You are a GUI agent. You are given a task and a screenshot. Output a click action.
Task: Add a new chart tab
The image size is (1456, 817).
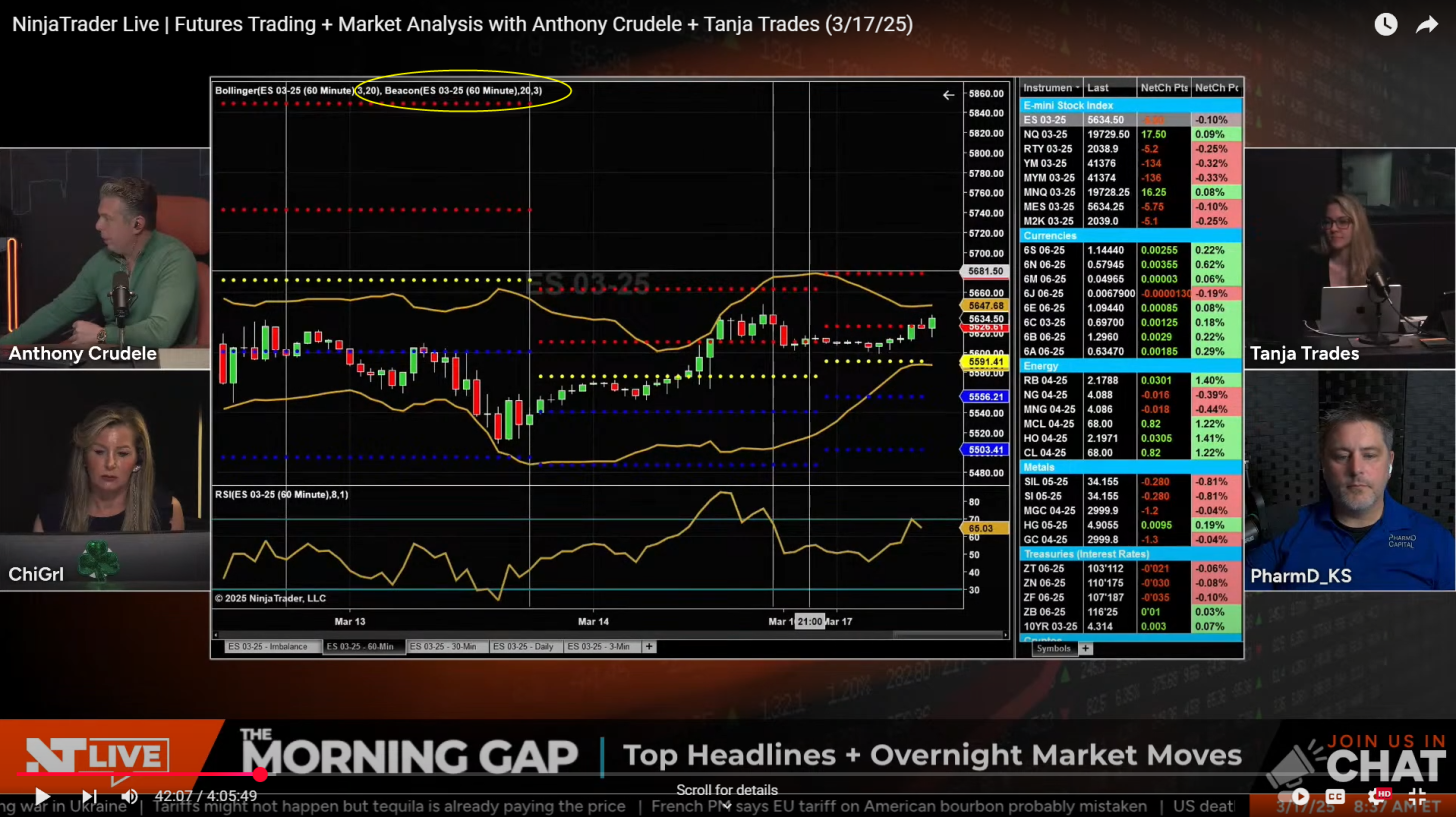(649, 647)
